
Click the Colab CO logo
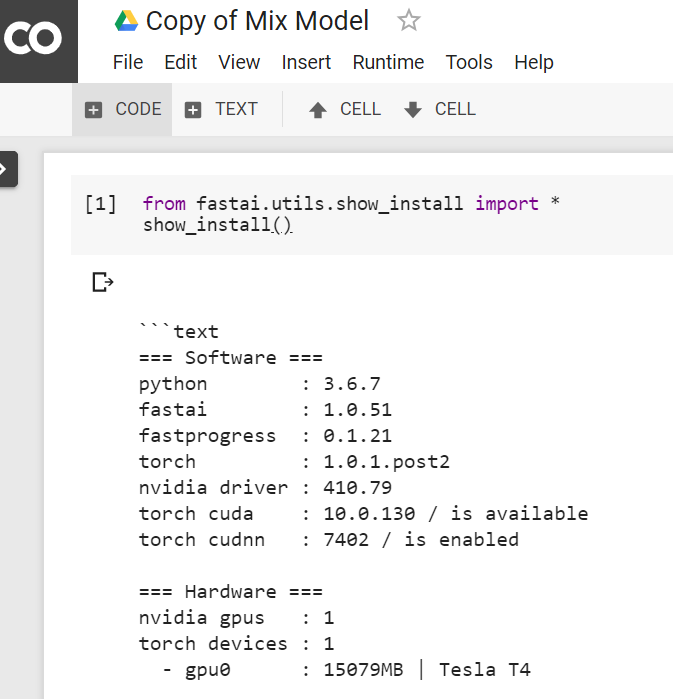pos(33,38)
